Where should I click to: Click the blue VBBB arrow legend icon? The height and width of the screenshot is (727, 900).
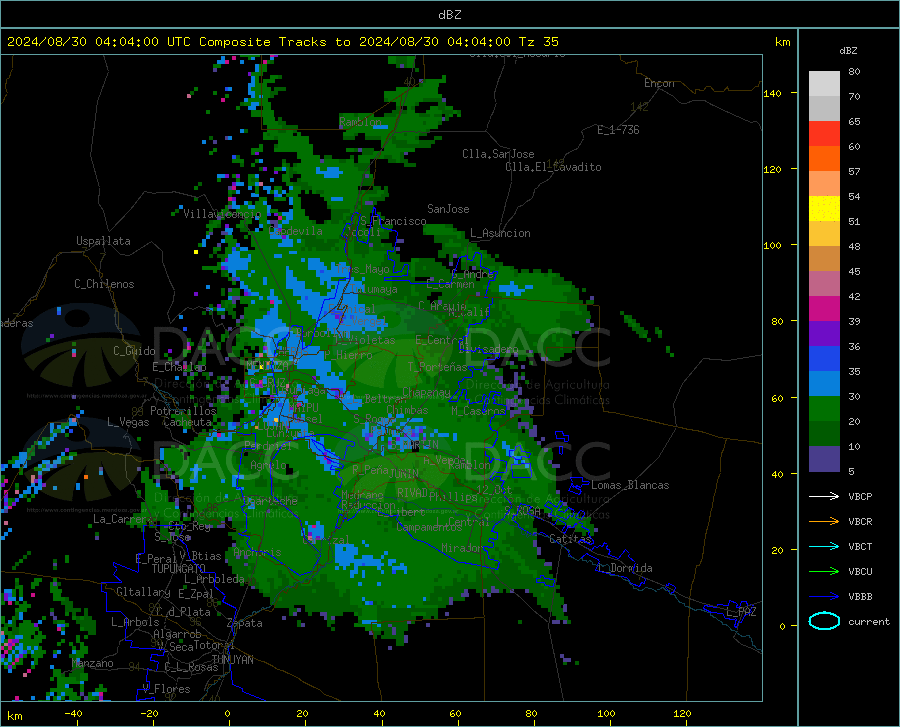(x=824, y=596)
